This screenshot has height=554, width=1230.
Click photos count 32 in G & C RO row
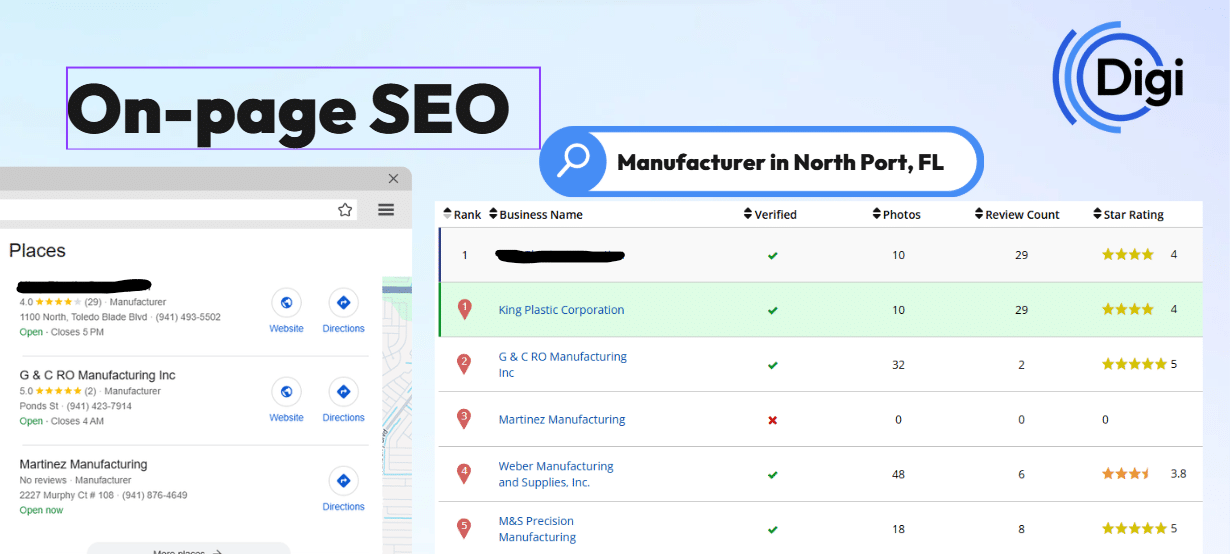(898, 364)
